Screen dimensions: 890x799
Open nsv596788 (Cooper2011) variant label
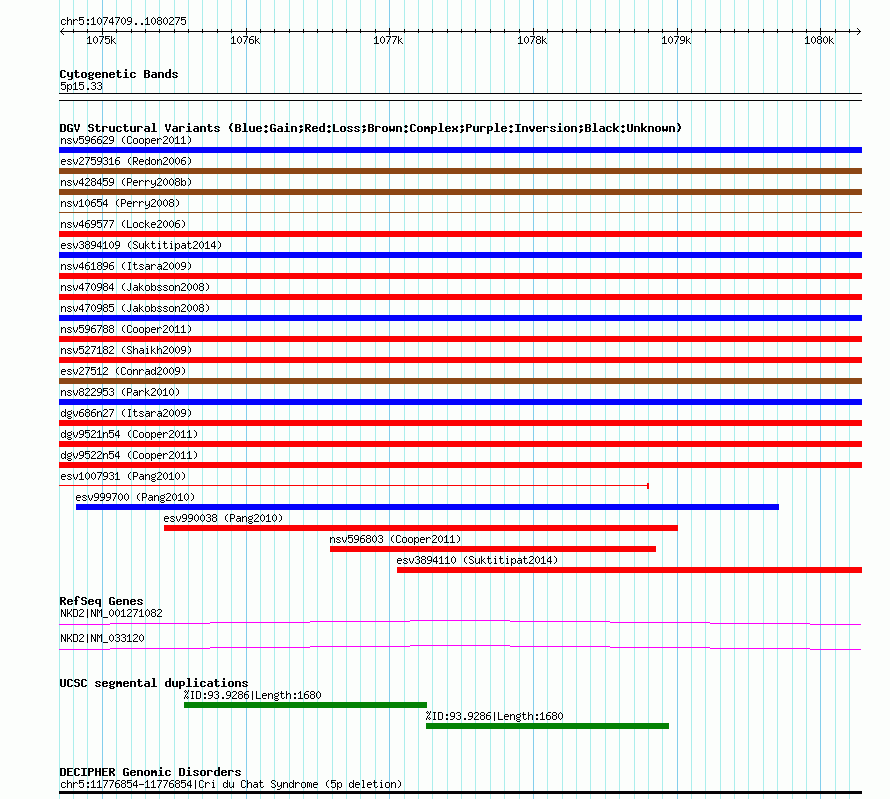pyautogui.click(x=126, y=329)
